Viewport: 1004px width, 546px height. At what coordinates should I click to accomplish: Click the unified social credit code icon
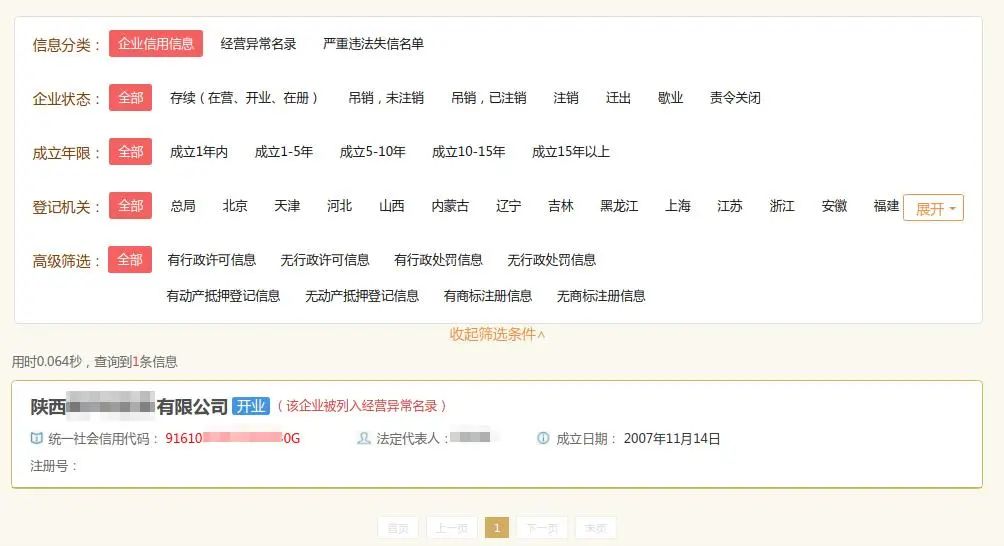(37, 438)
